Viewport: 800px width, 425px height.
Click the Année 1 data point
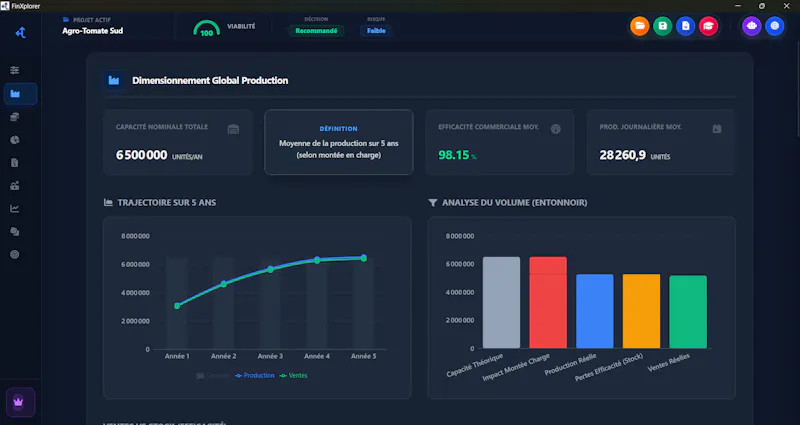tap(177, 306)
